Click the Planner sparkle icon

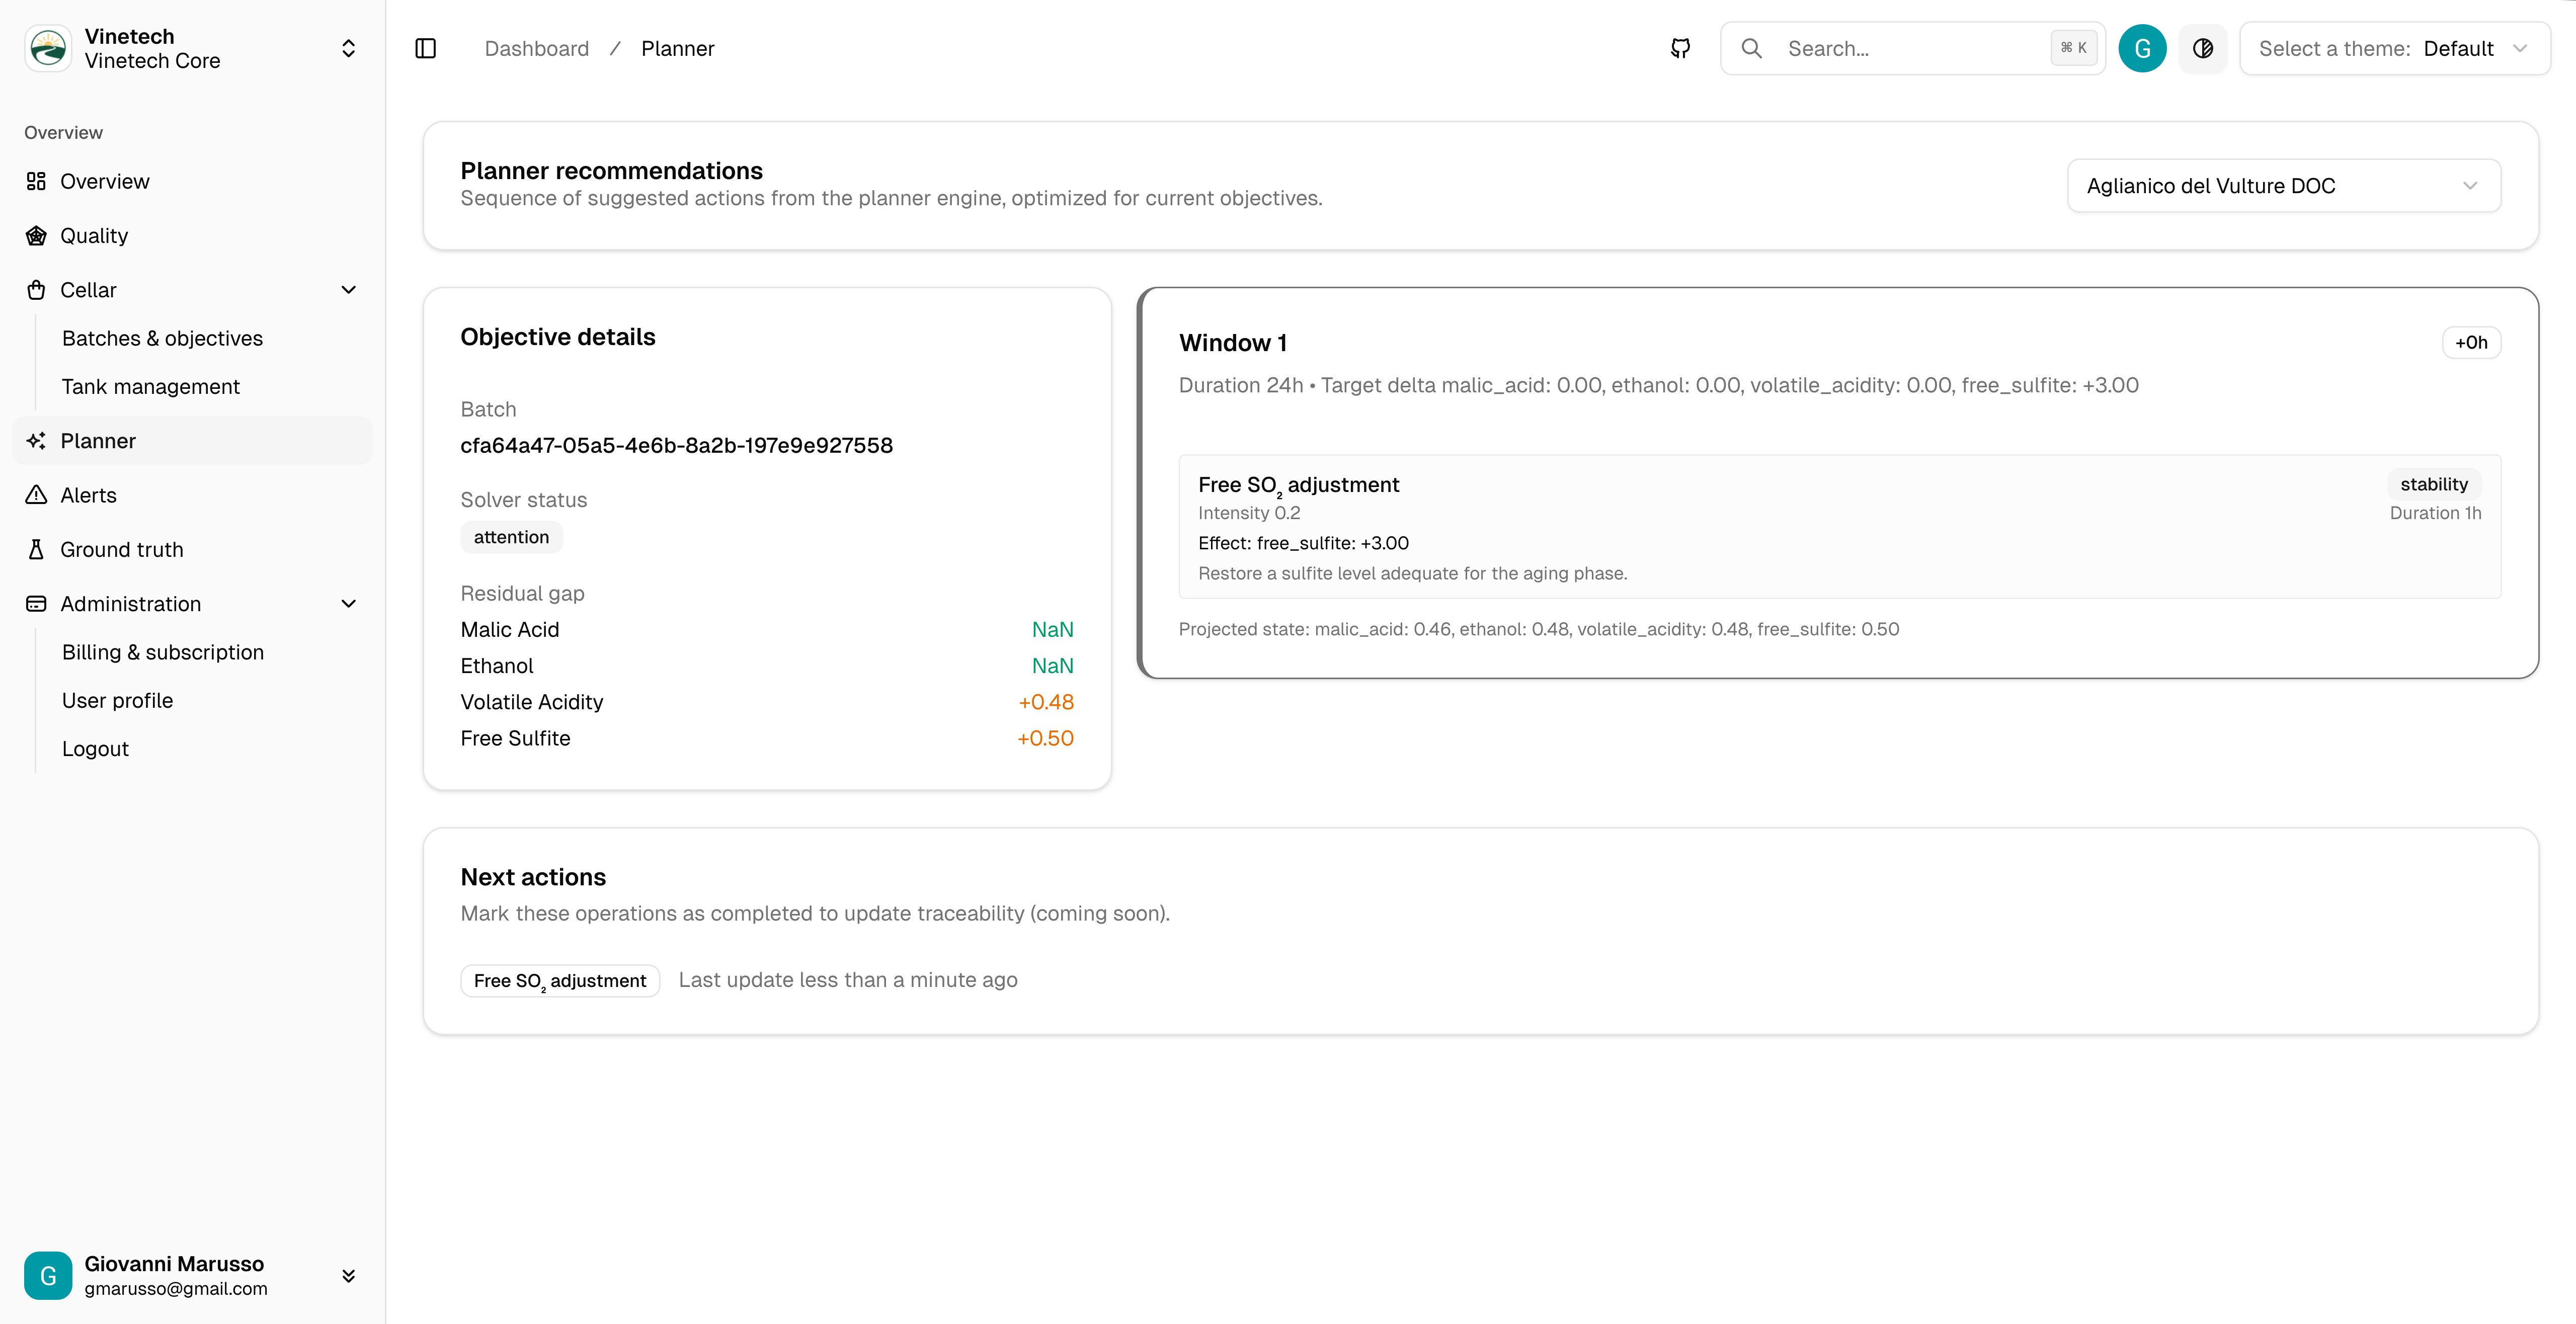pos(36,441)
